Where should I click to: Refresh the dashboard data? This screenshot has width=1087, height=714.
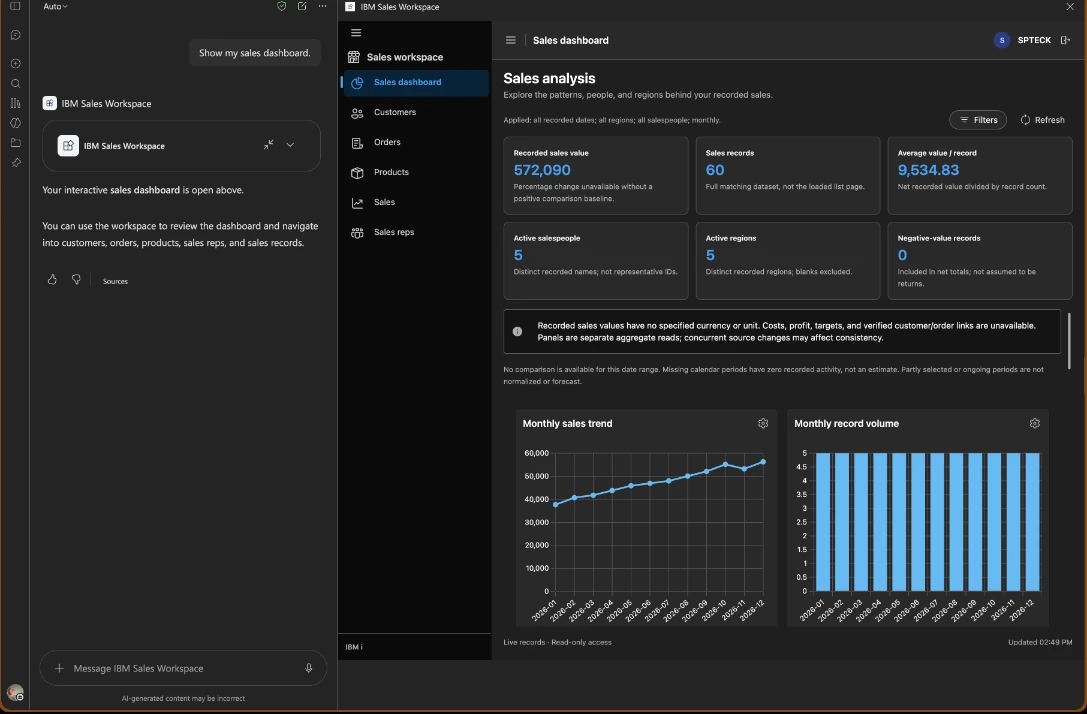click(1042, 120)
